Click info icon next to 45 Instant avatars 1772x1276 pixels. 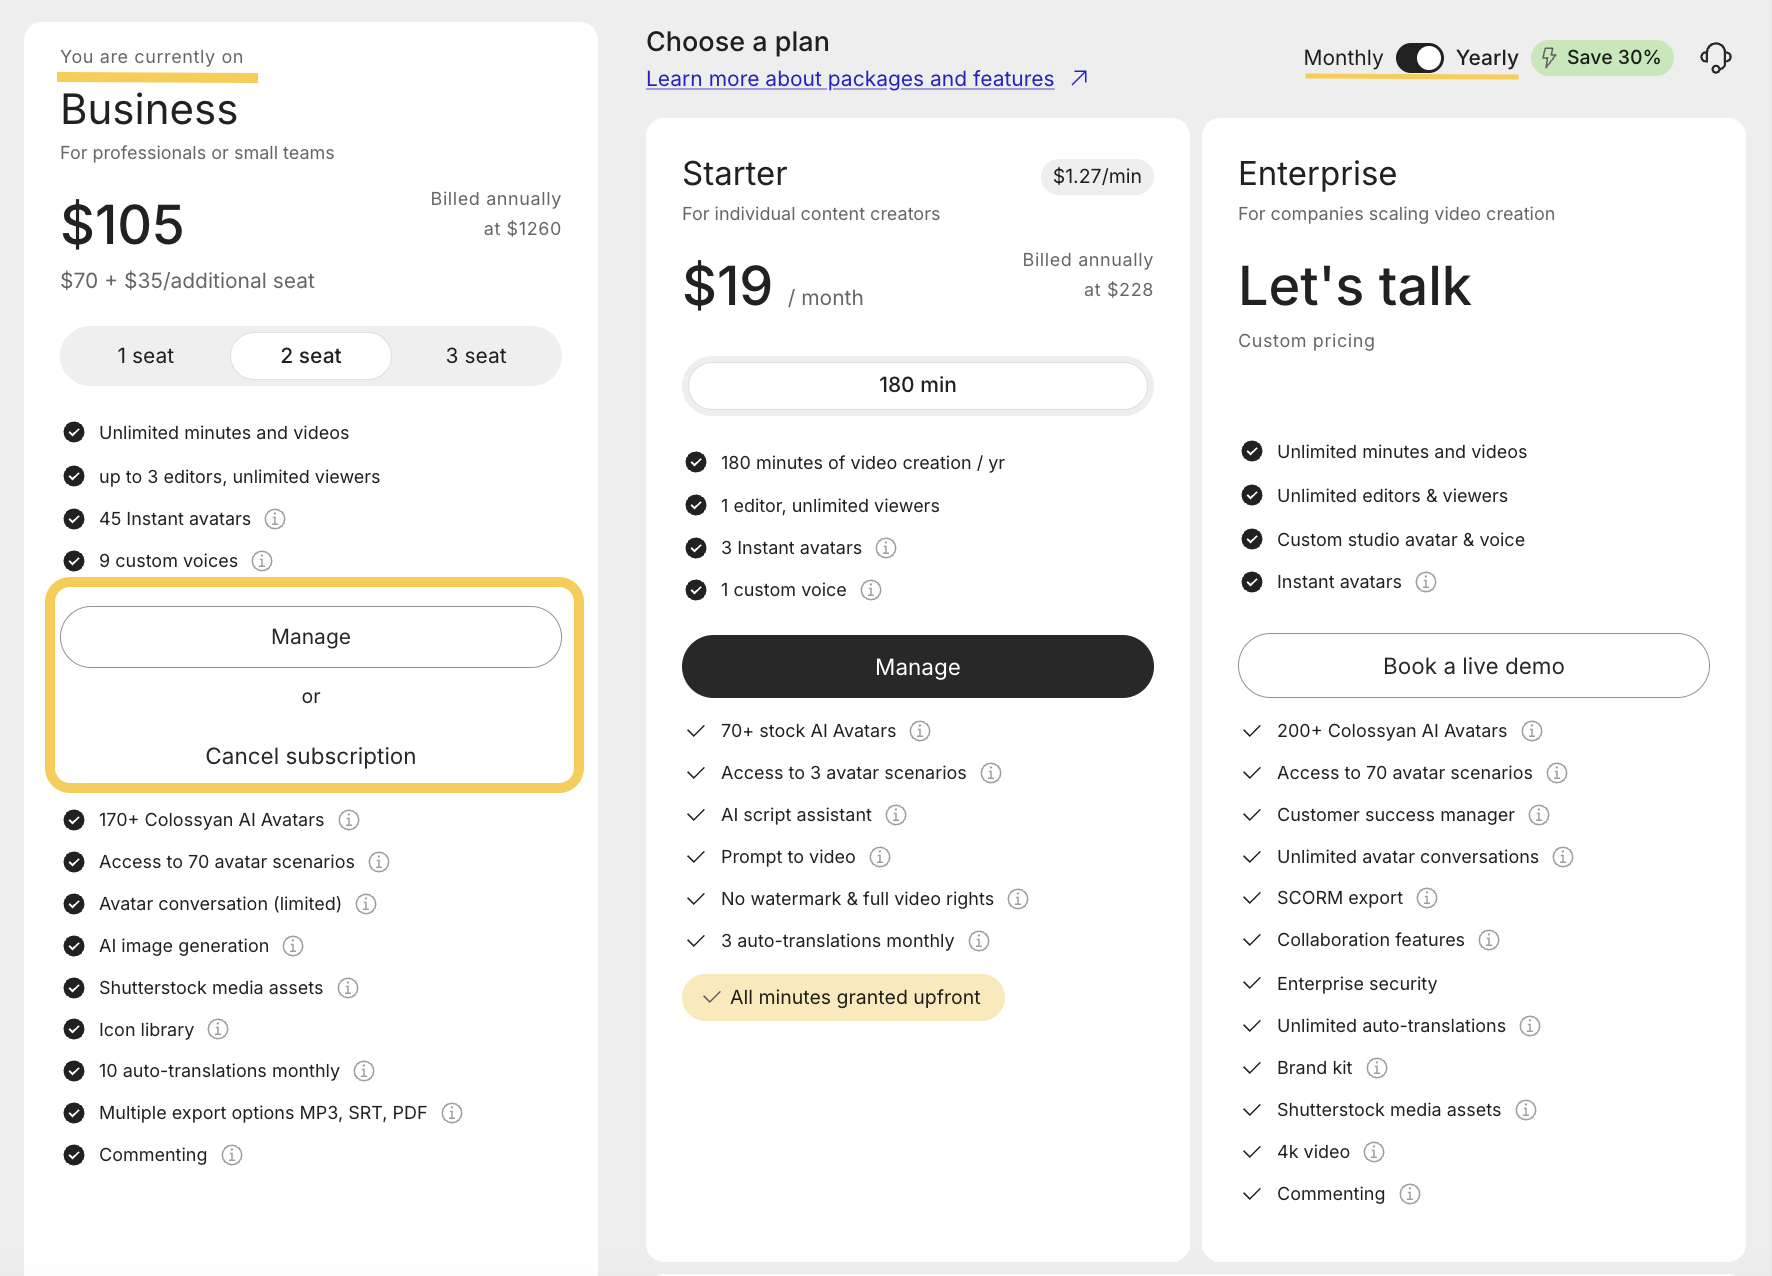pyautogui.click(x=275, y=519)
